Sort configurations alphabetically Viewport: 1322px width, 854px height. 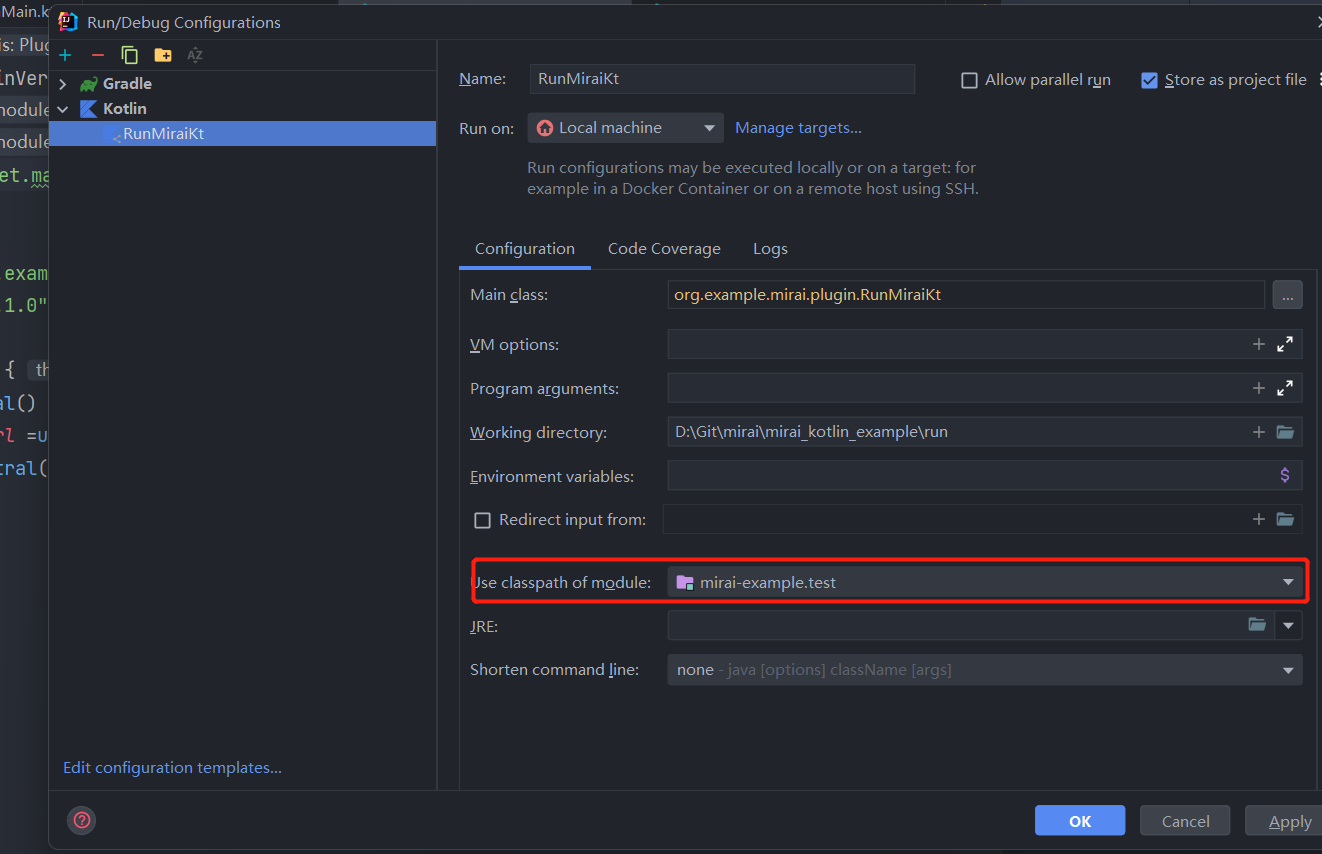pyautogui.click(x=195, y=55)
